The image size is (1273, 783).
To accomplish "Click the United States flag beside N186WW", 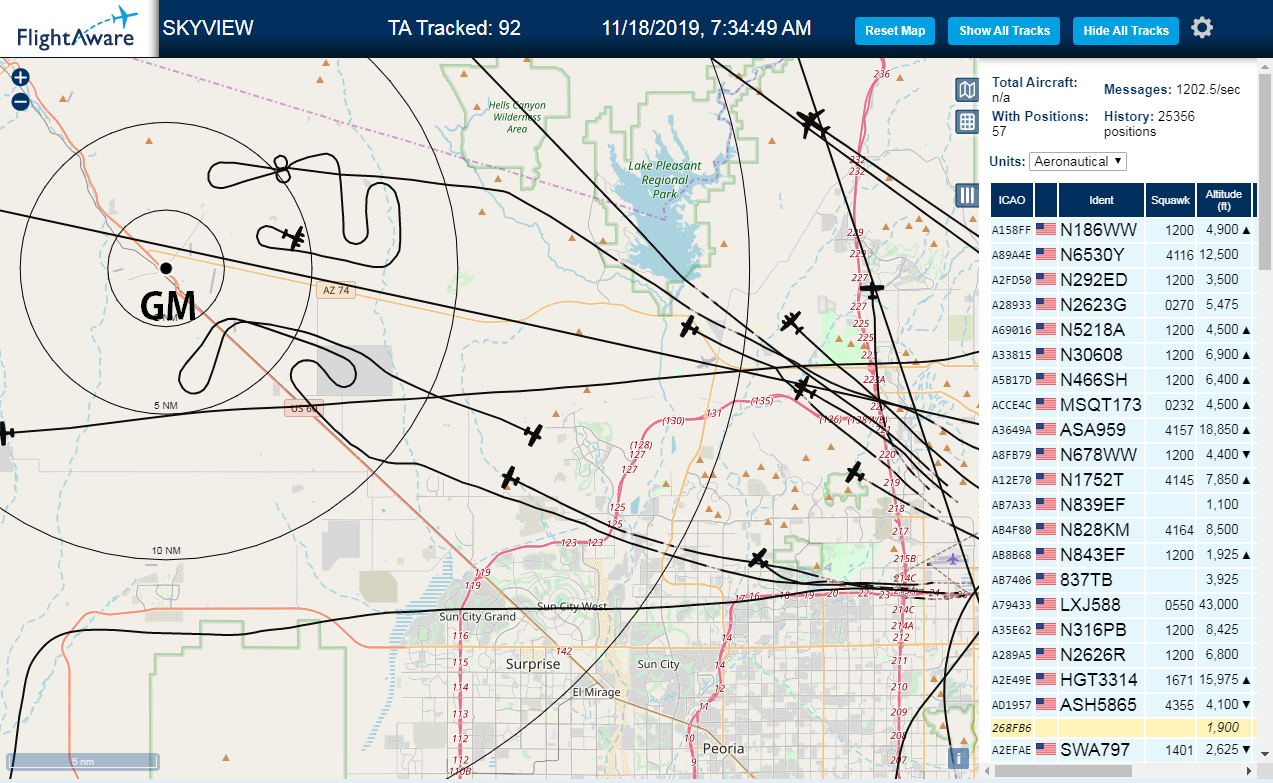I will 1046,229.
